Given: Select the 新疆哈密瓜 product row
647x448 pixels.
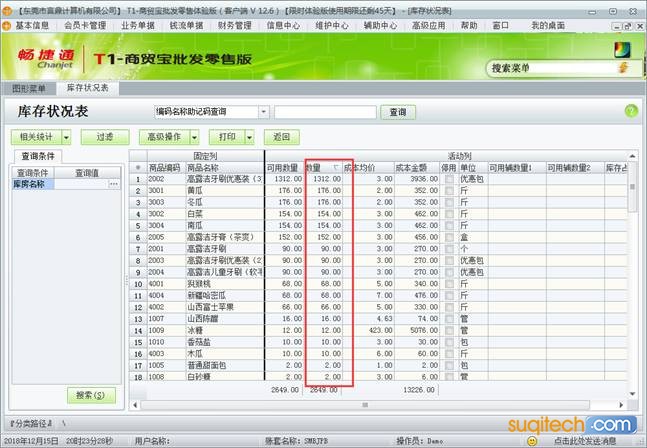Looking at the screenshot, I should [x=378, y=296].
